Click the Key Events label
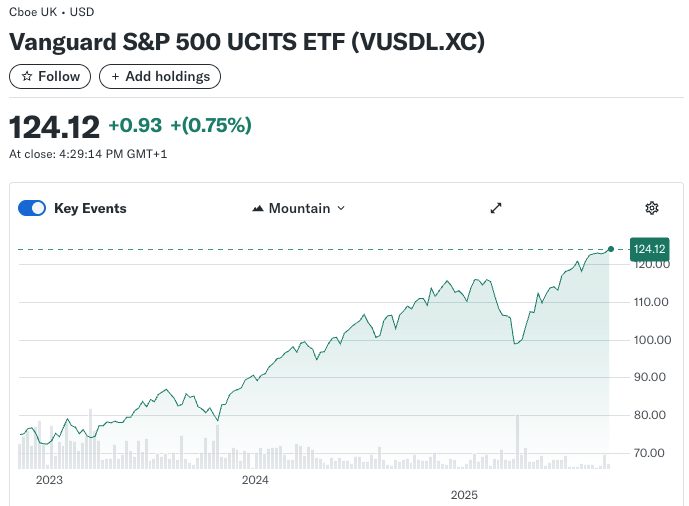The height and width of the screenshot is (506, 689). [x=90, y=208]
